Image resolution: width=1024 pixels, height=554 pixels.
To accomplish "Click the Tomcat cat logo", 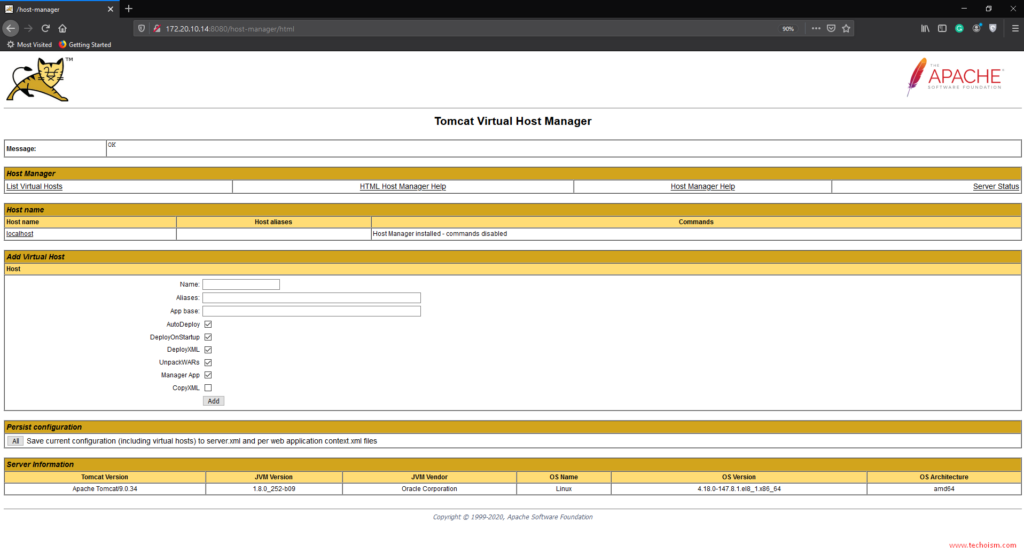I will pos(40,79).
